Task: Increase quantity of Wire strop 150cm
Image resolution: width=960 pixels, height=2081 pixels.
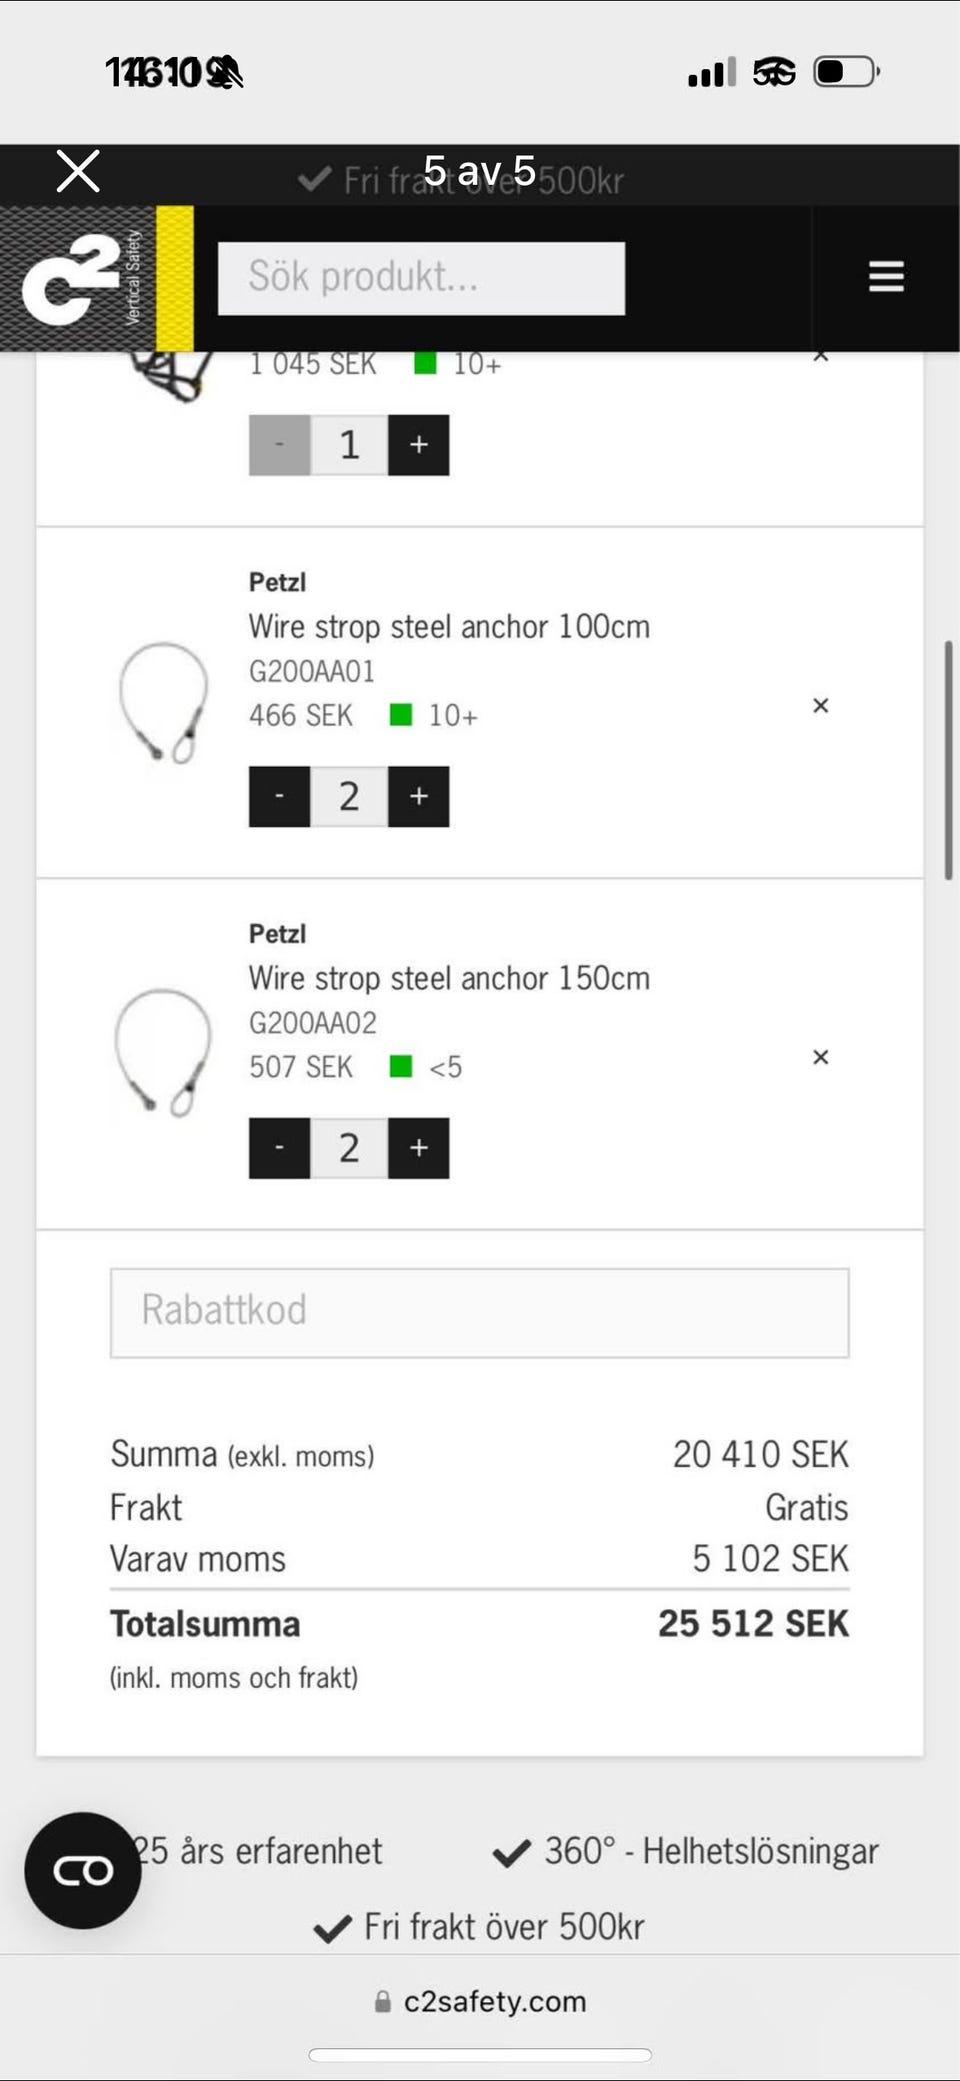Action: 418,1148
